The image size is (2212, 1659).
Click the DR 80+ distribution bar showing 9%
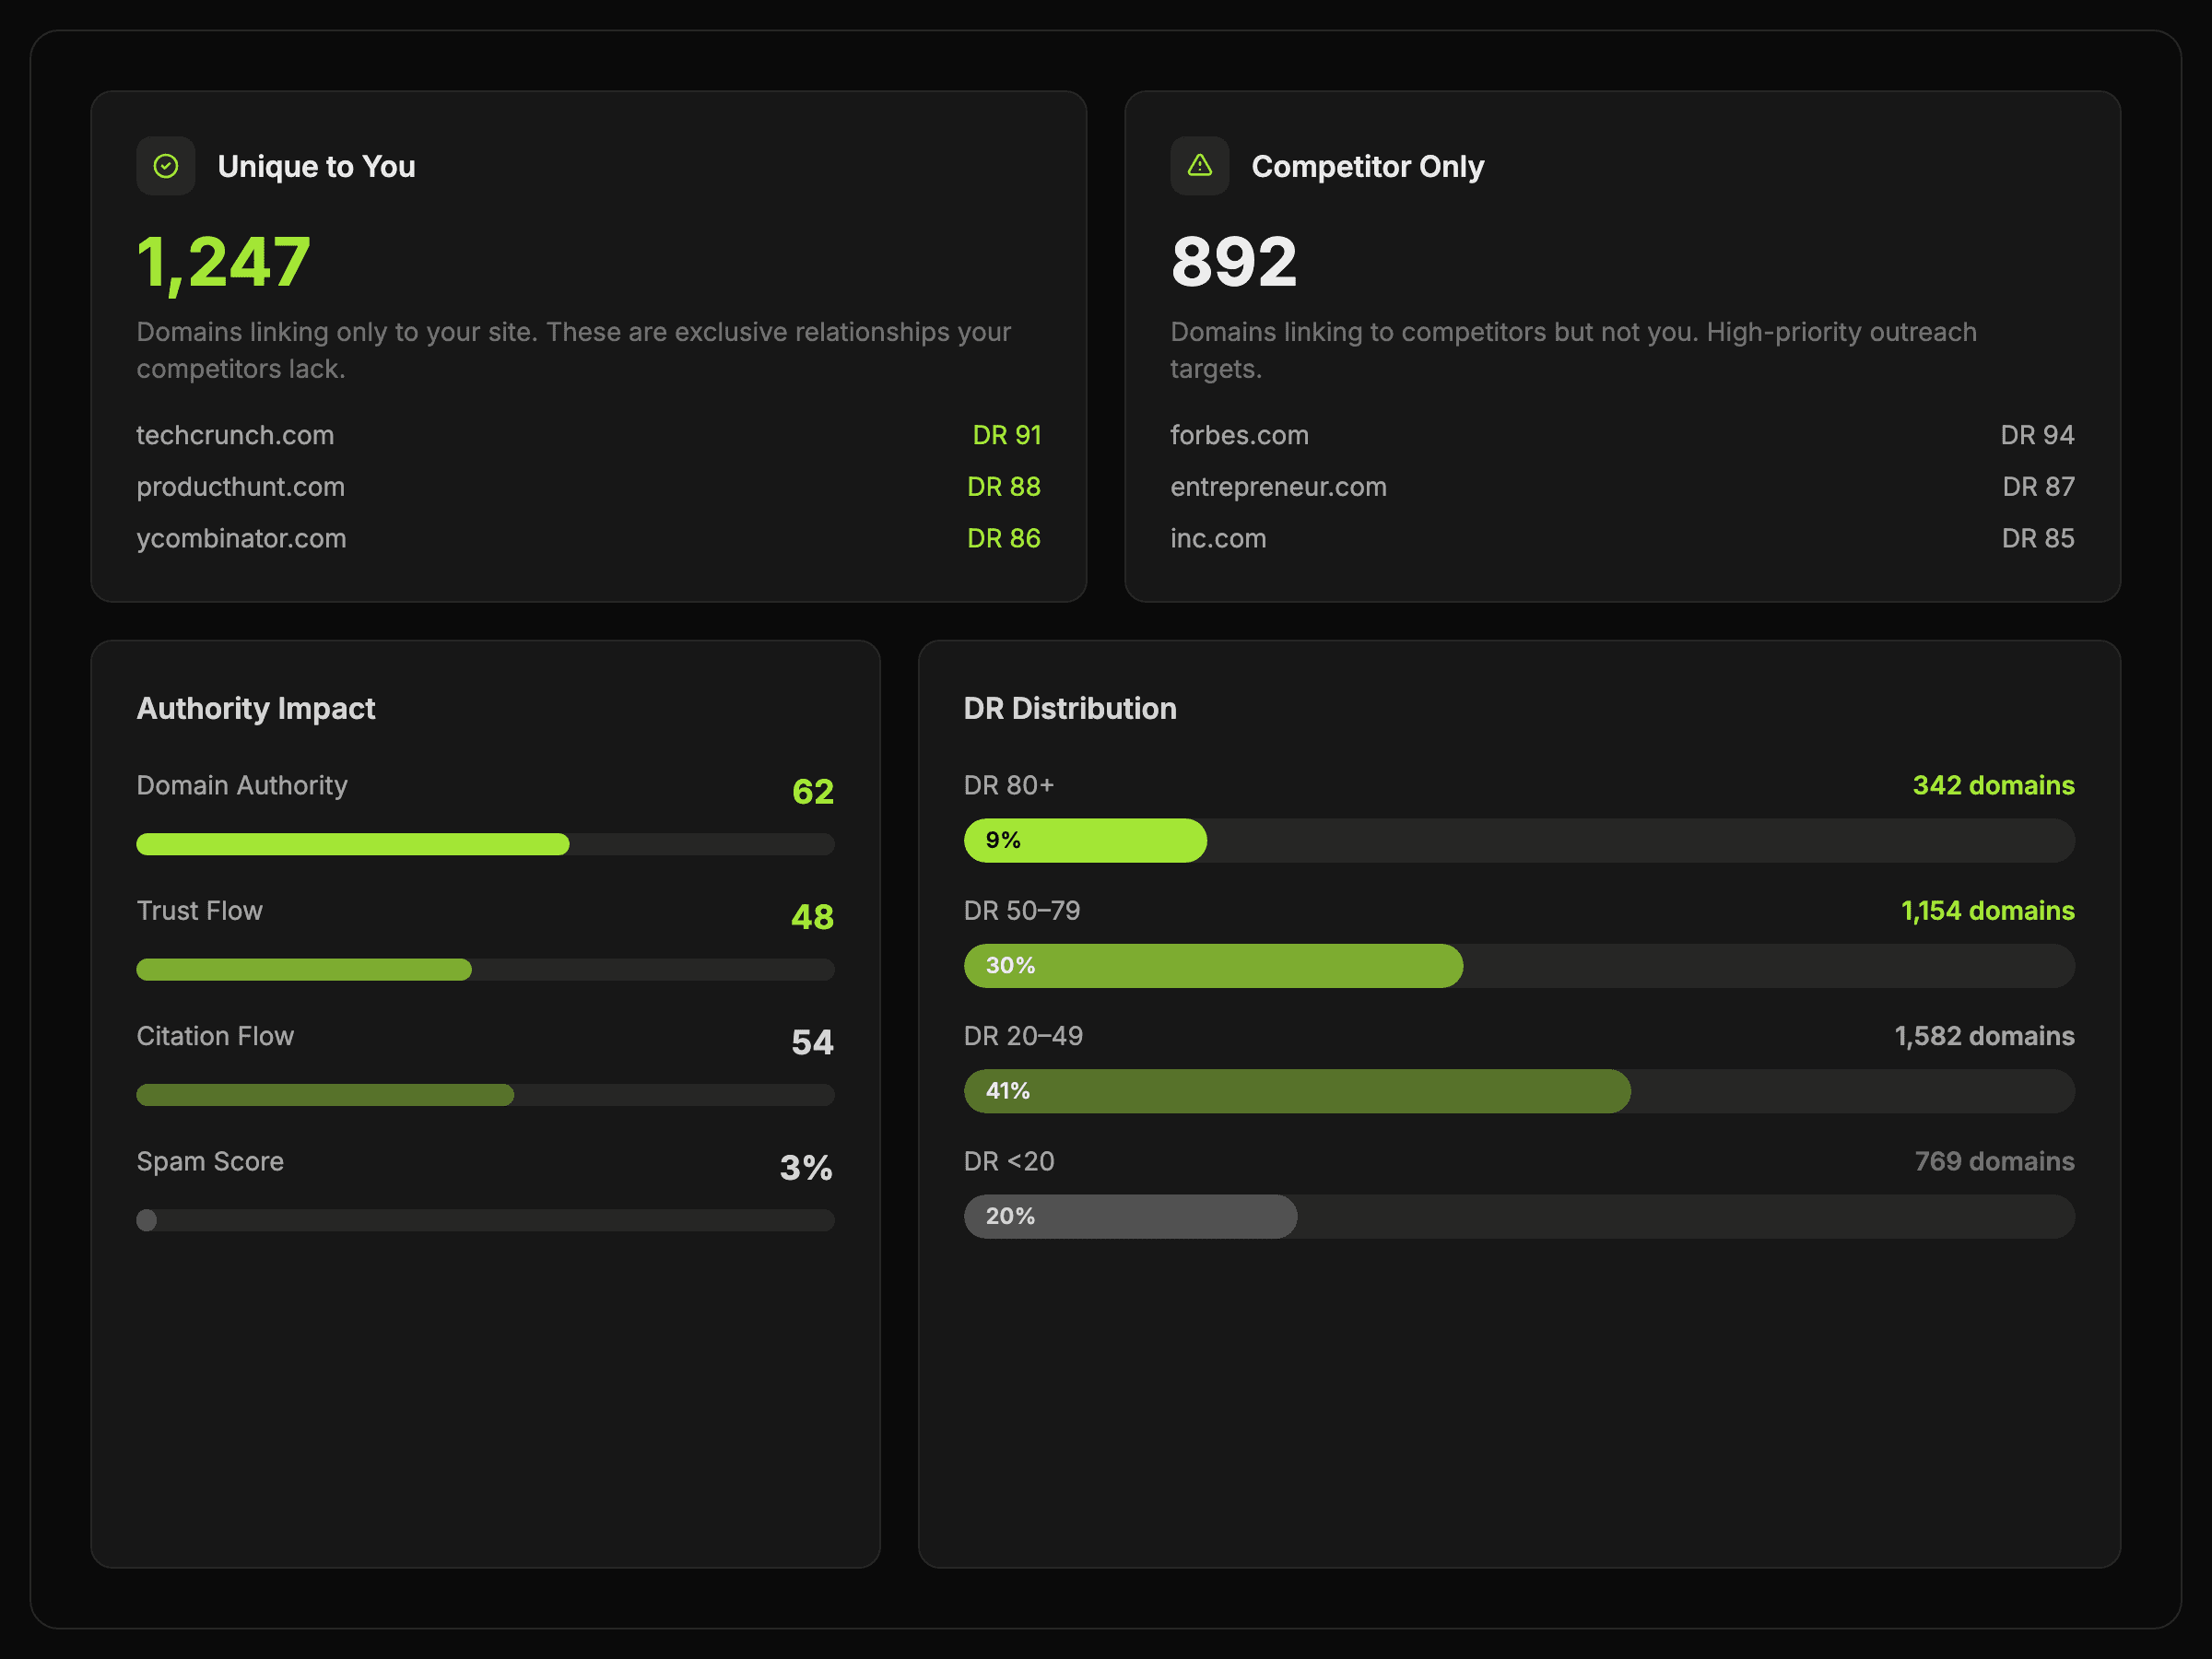(x=1085, y=840)
